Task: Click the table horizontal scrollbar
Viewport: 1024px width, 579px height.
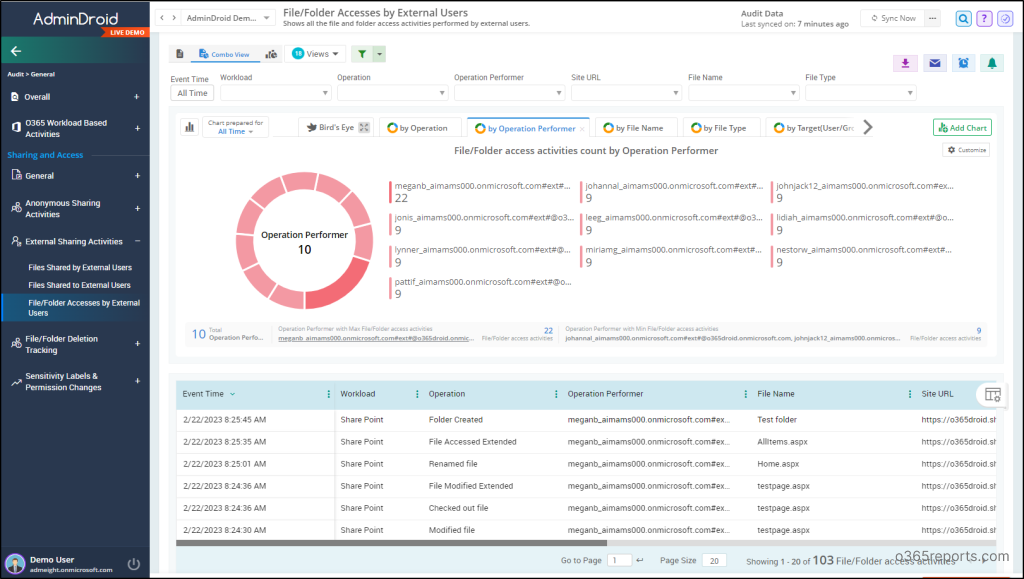Action: (x=391, y=543)
